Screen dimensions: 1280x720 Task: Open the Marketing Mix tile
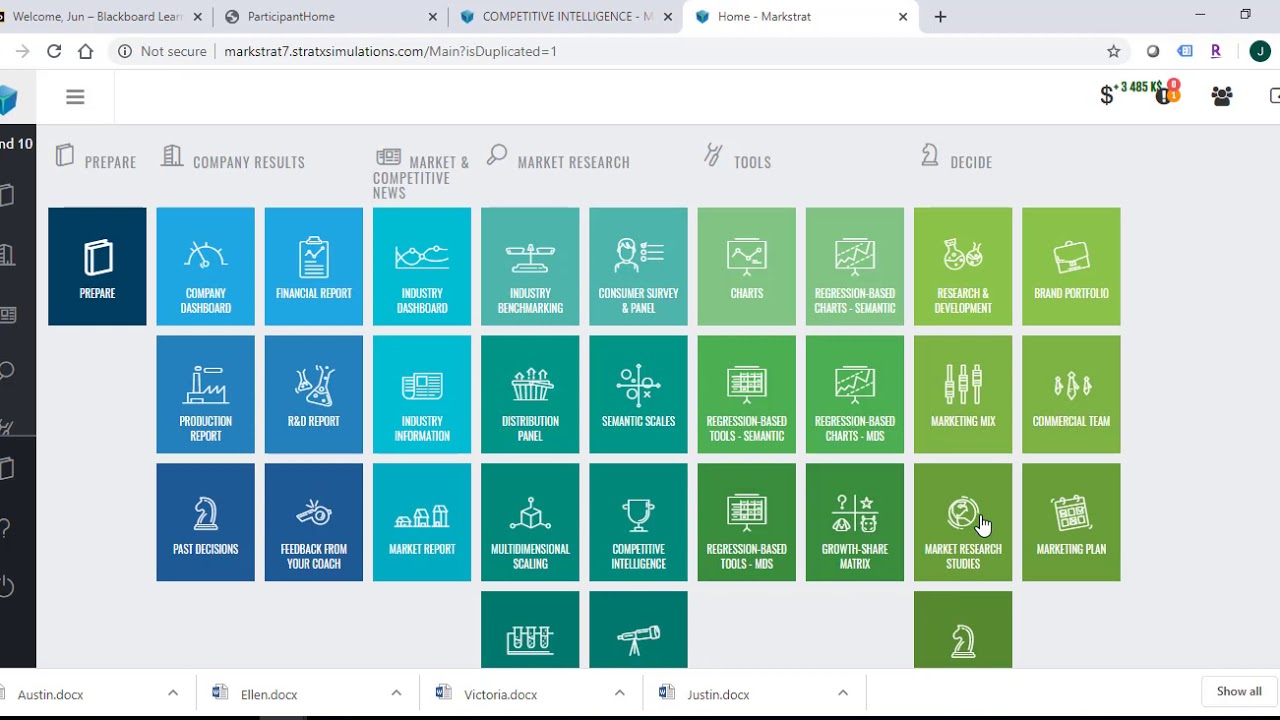(963, 394)
